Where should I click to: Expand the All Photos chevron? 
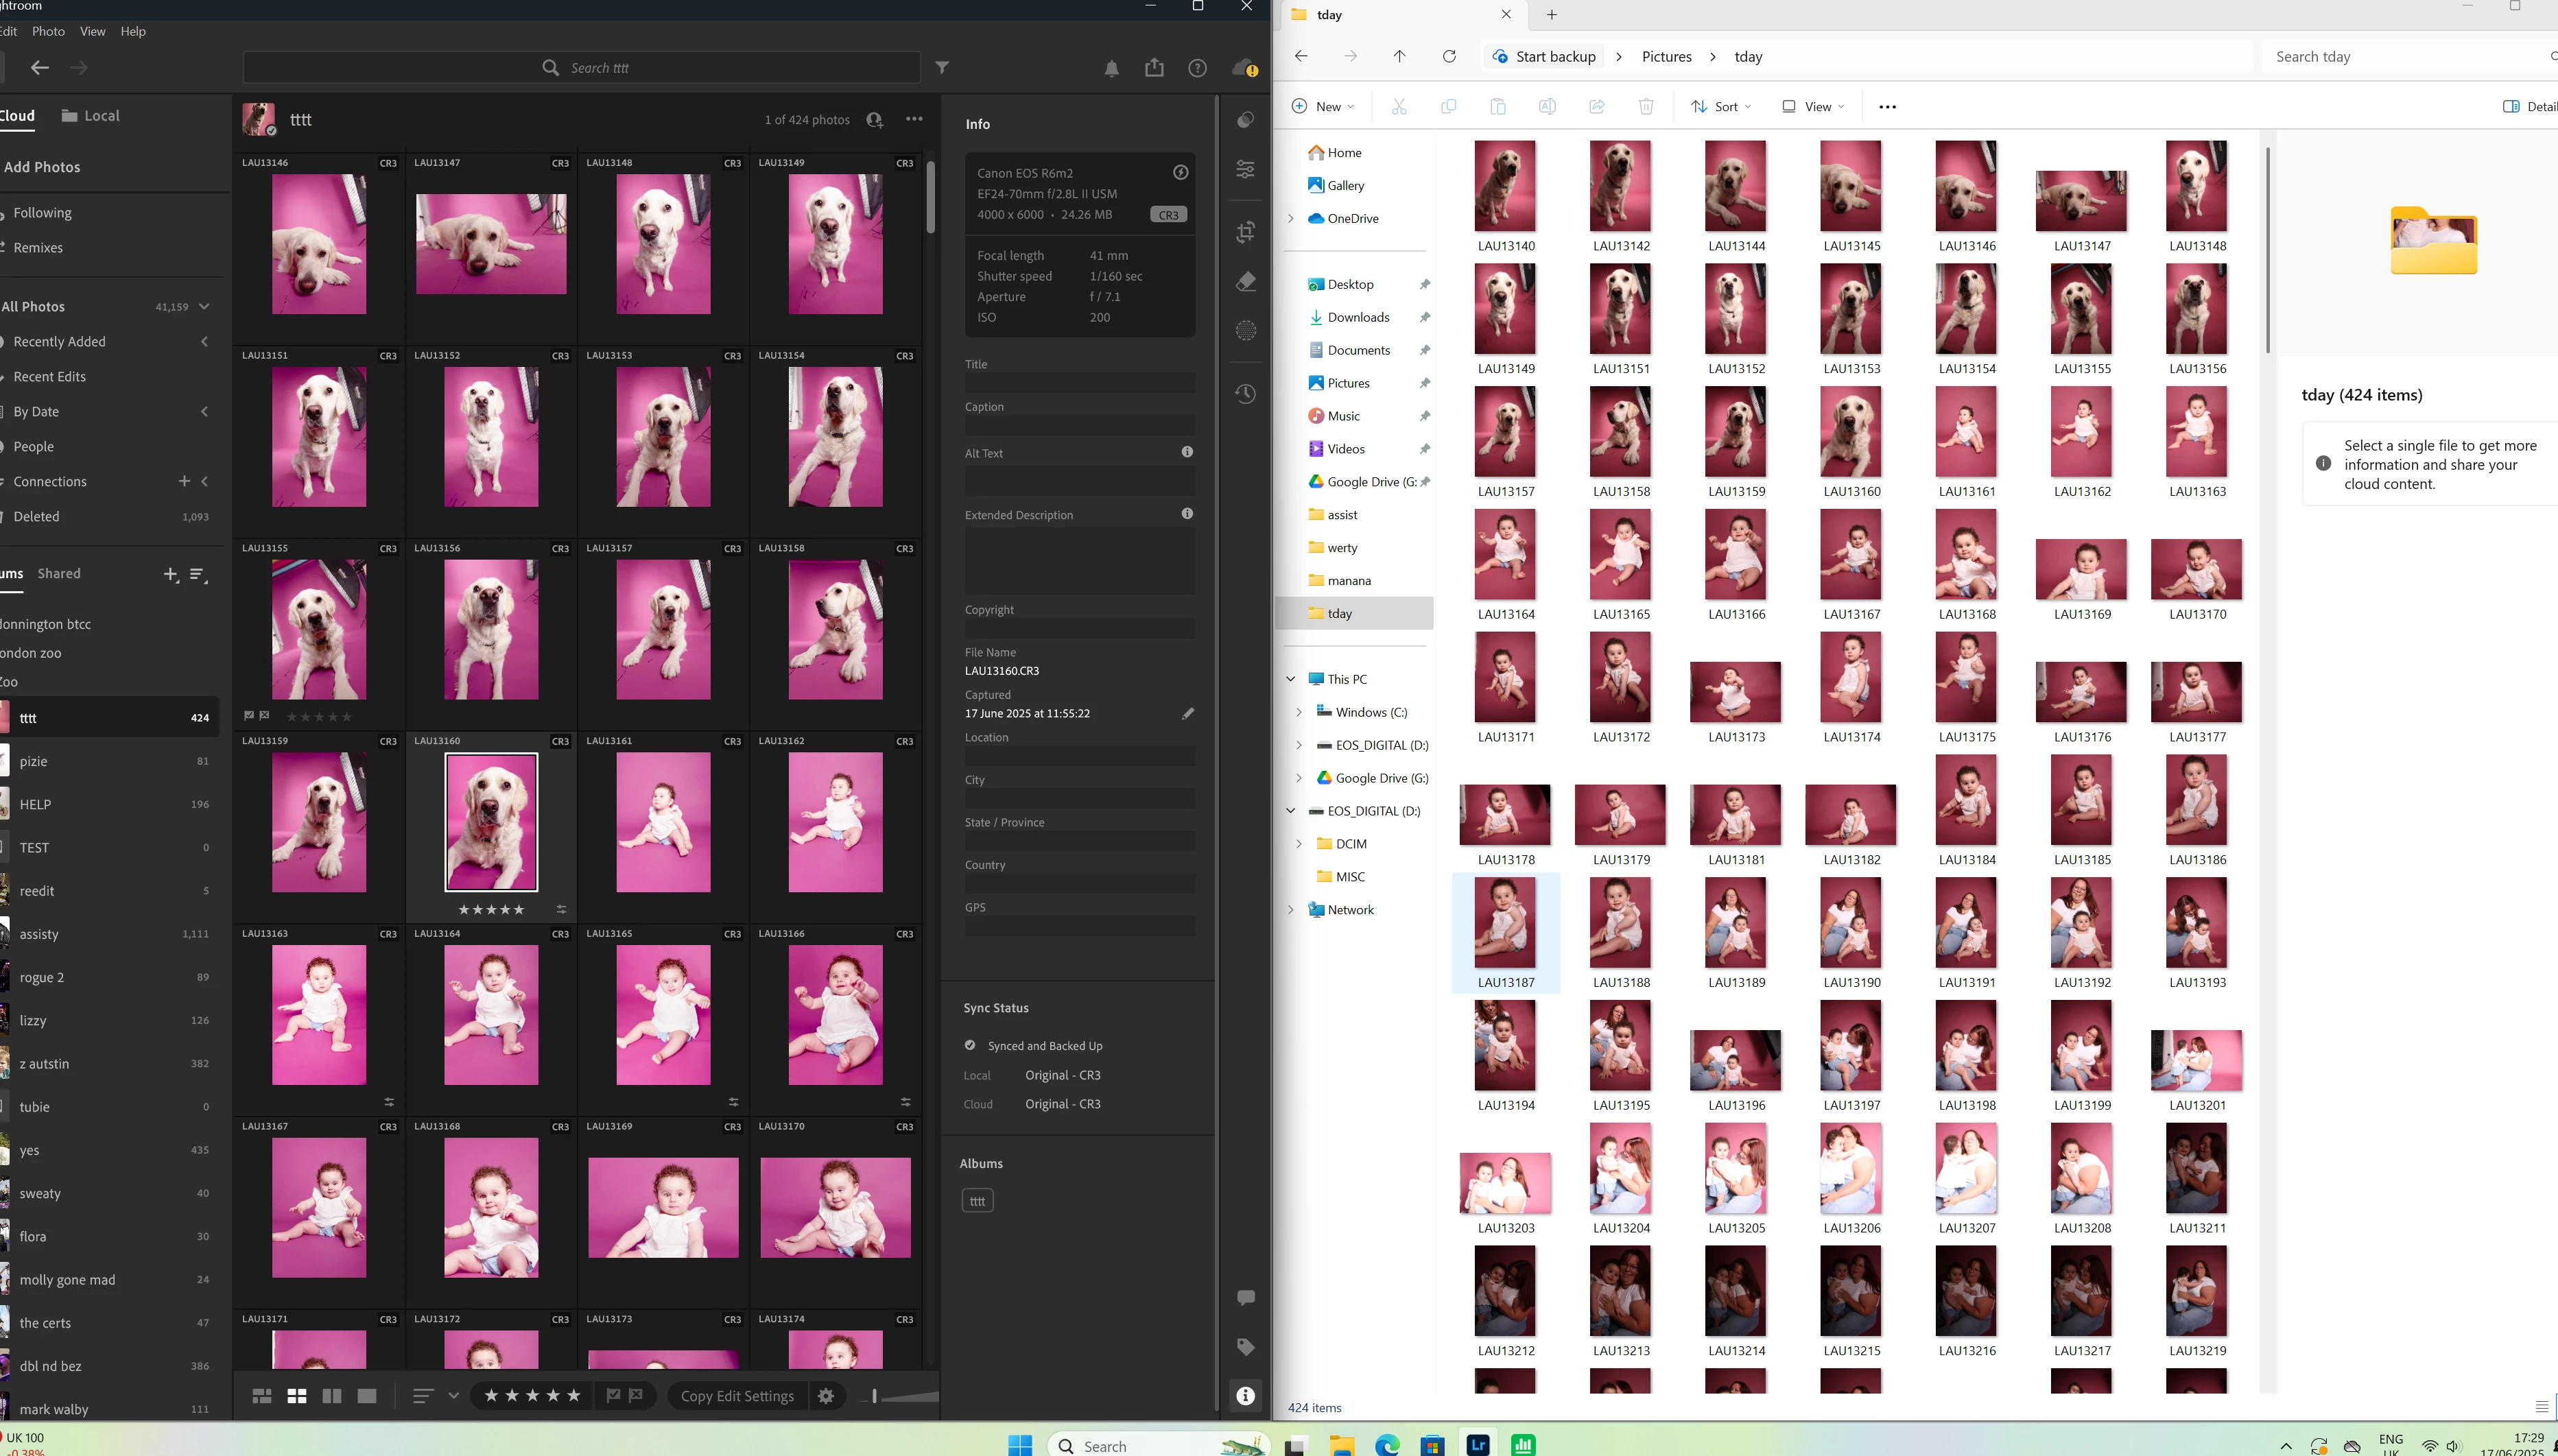pos(205,307)
